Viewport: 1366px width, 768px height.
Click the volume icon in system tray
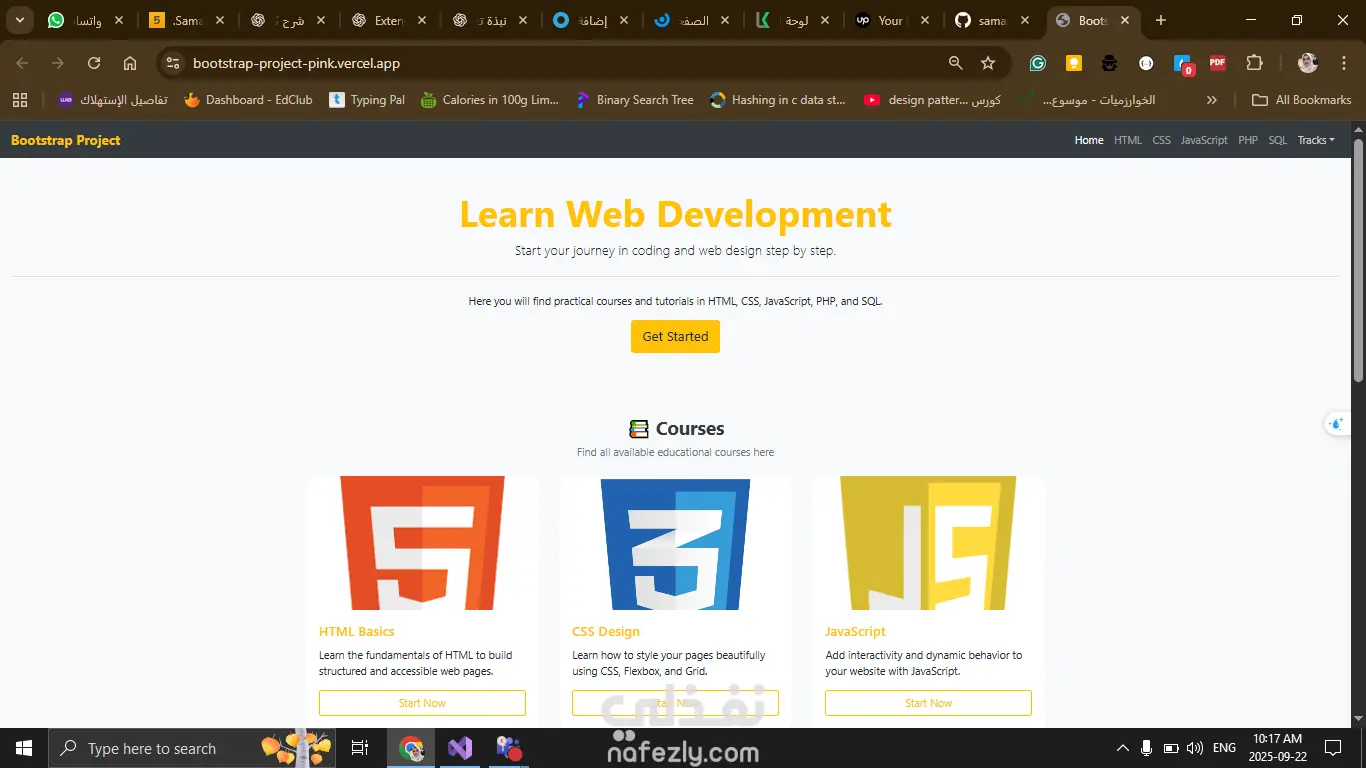coord(1195,748)
